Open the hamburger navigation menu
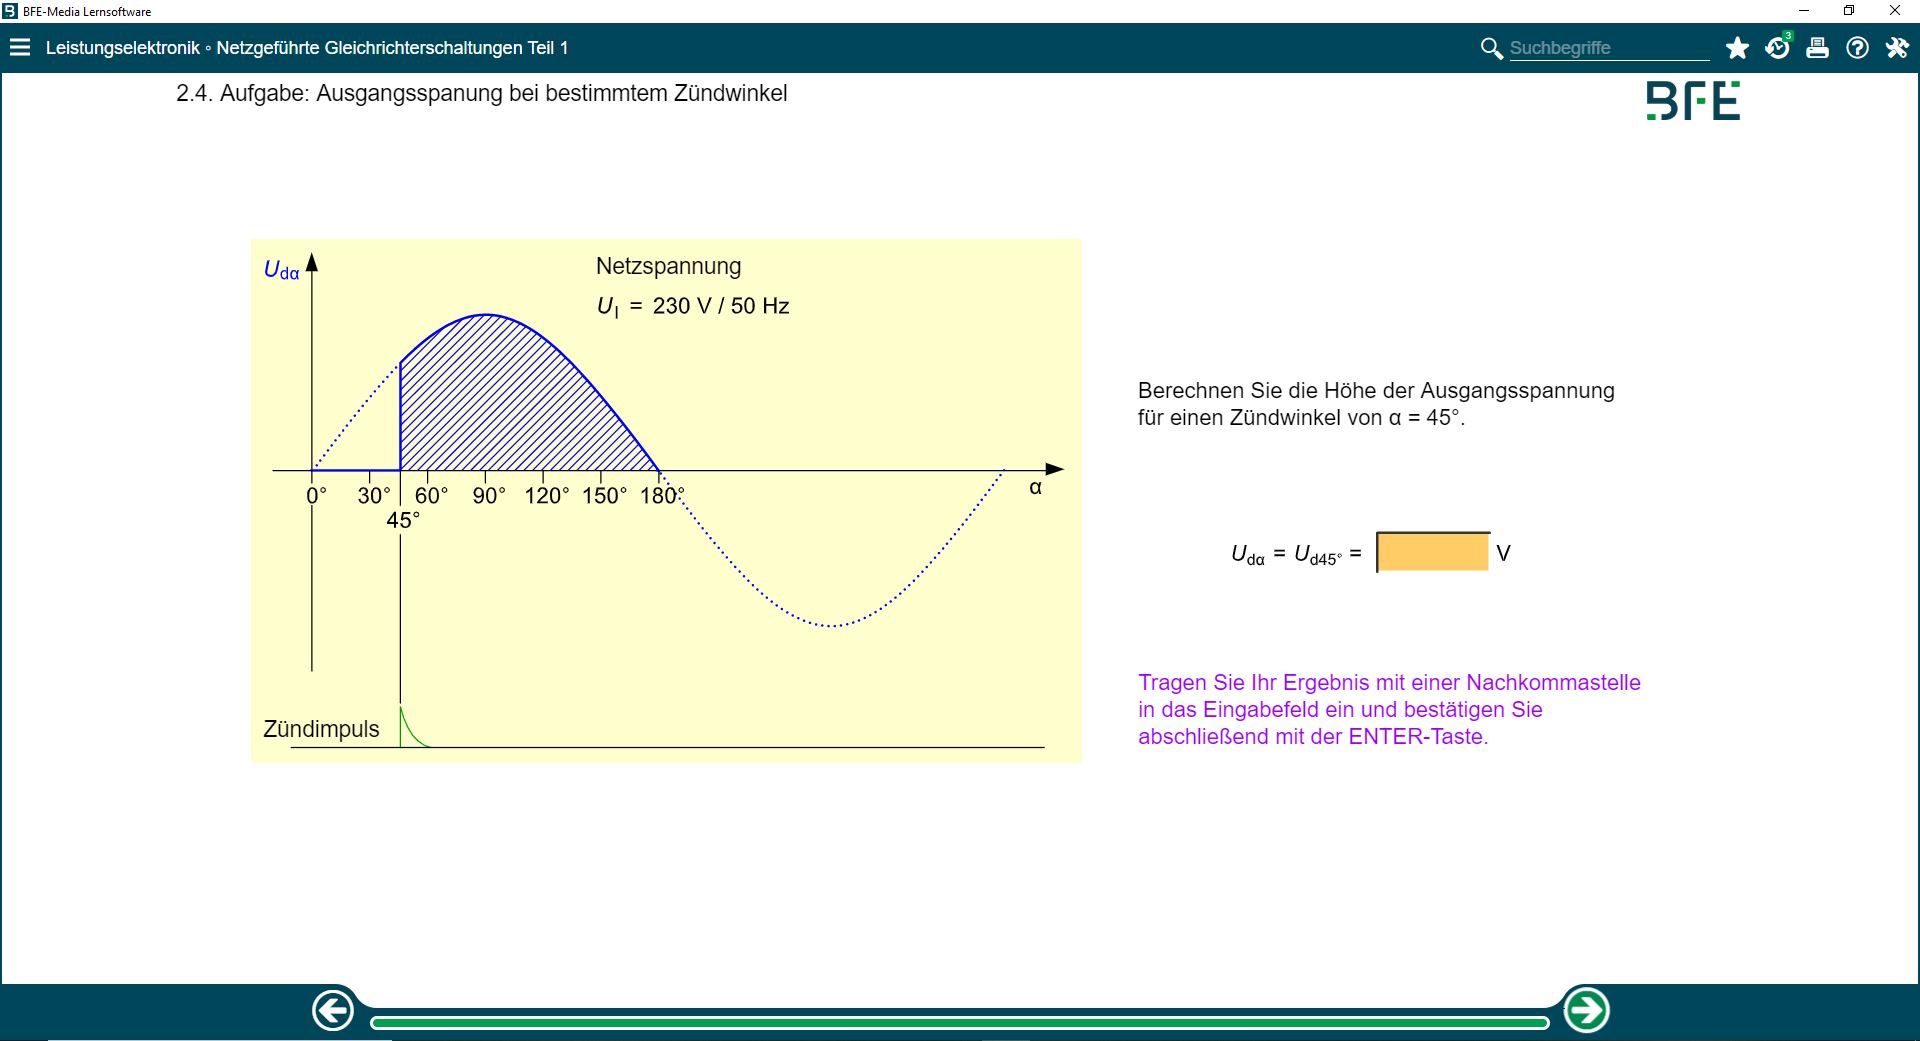 tap(20, 48)
